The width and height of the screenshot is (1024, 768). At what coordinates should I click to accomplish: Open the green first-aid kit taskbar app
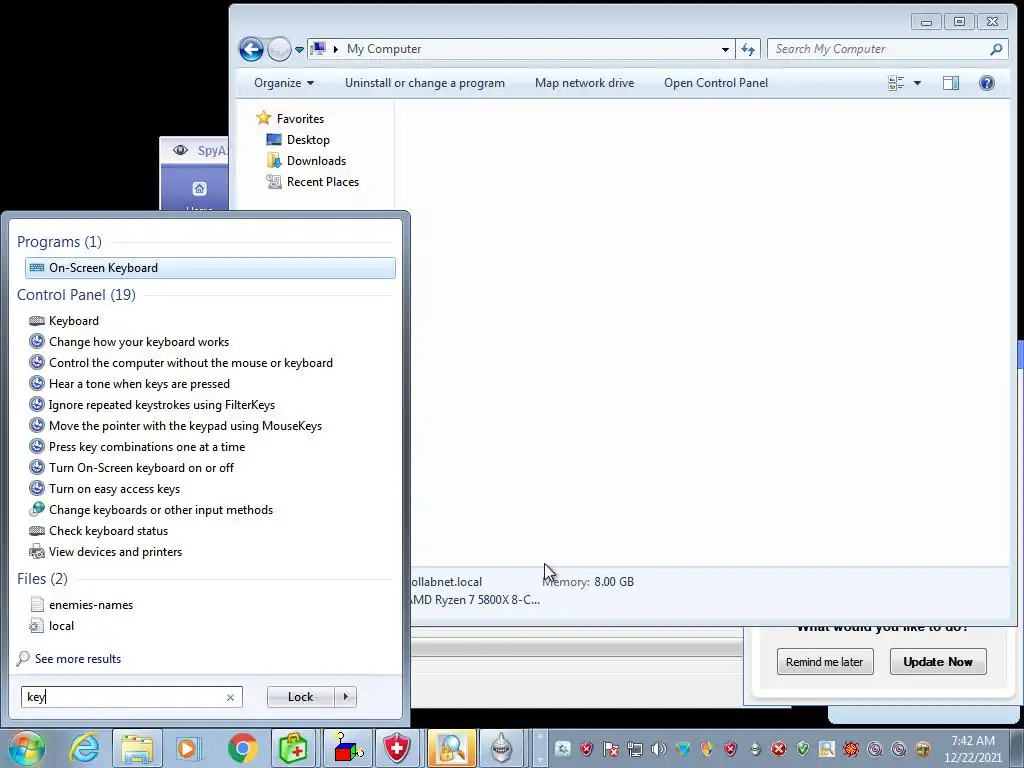pyautogui.click(x=293, y=748)
